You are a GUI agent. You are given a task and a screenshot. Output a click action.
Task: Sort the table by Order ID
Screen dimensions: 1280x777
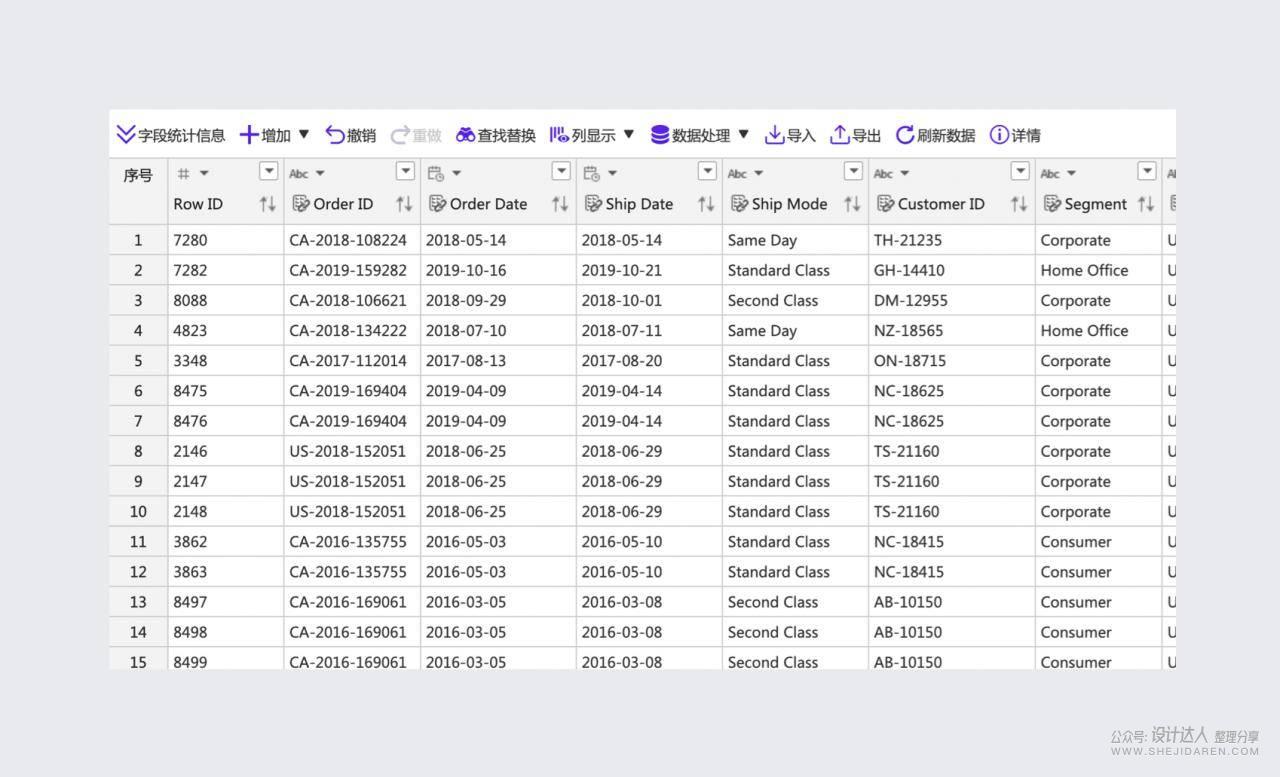click(404, 204)
